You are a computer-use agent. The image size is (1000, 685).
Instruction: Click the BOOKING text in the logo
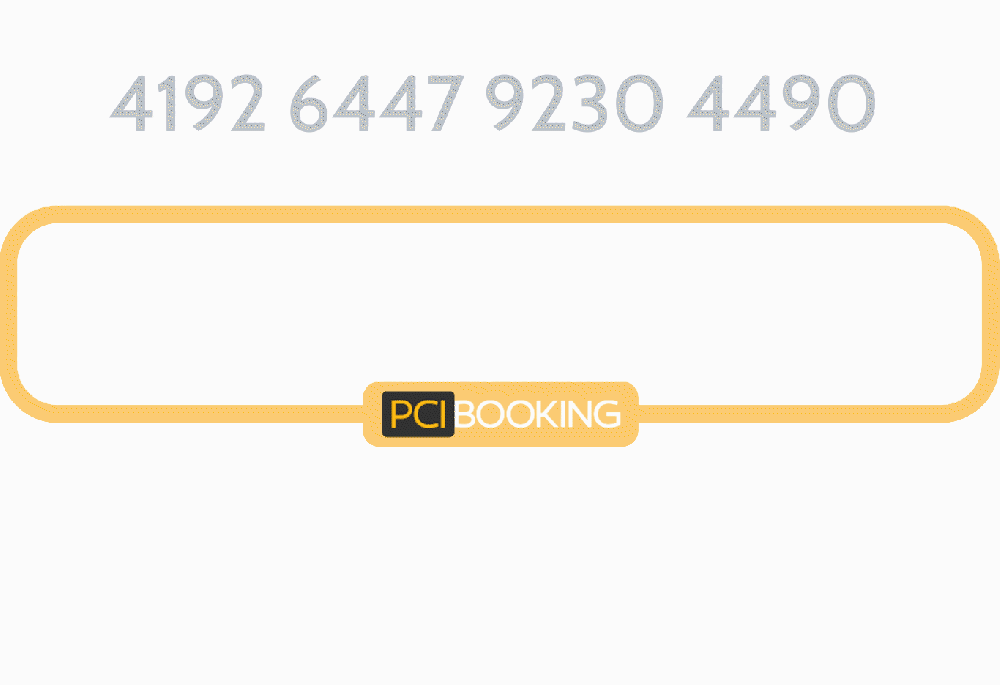[x=539, y=412]
